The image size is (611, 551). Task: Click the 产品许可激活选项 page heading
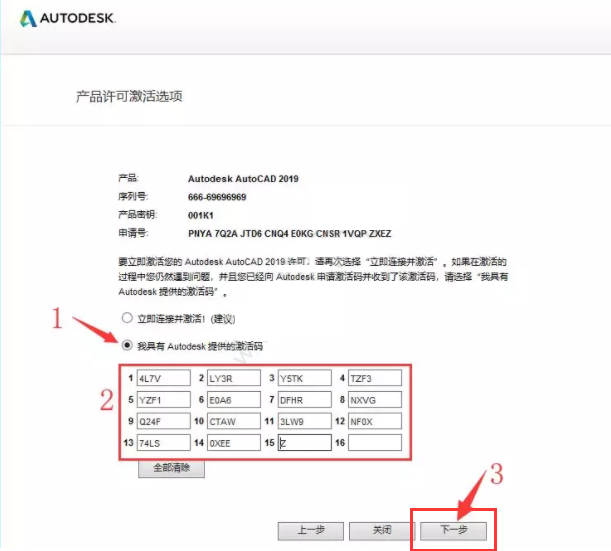click(x=129, y=96)
